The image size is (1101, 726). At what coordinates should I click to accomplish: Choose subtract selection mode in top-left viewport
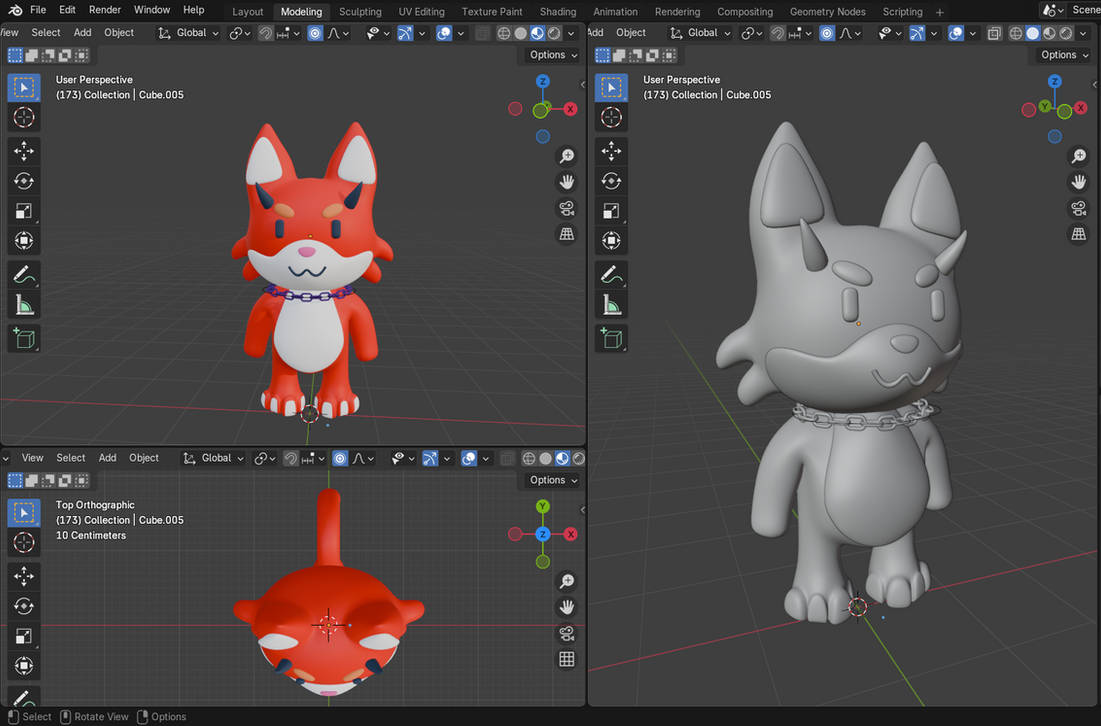pyautogui.click(x=48, y=55)
